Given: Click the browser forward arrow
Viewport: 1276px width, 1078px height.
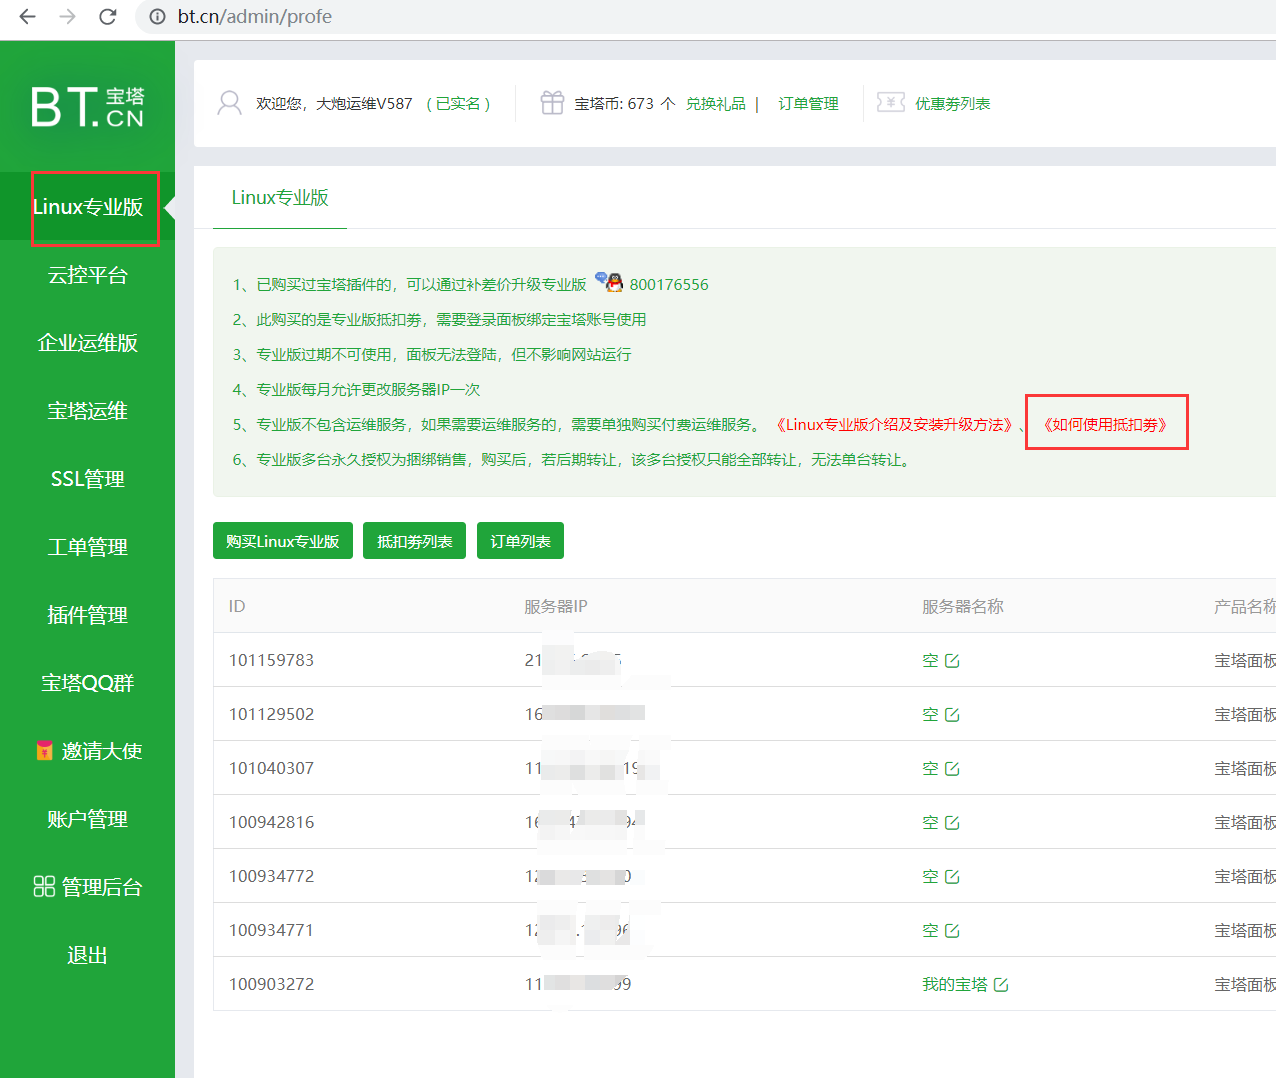Looking at the screenshot, I should point(67,16).
